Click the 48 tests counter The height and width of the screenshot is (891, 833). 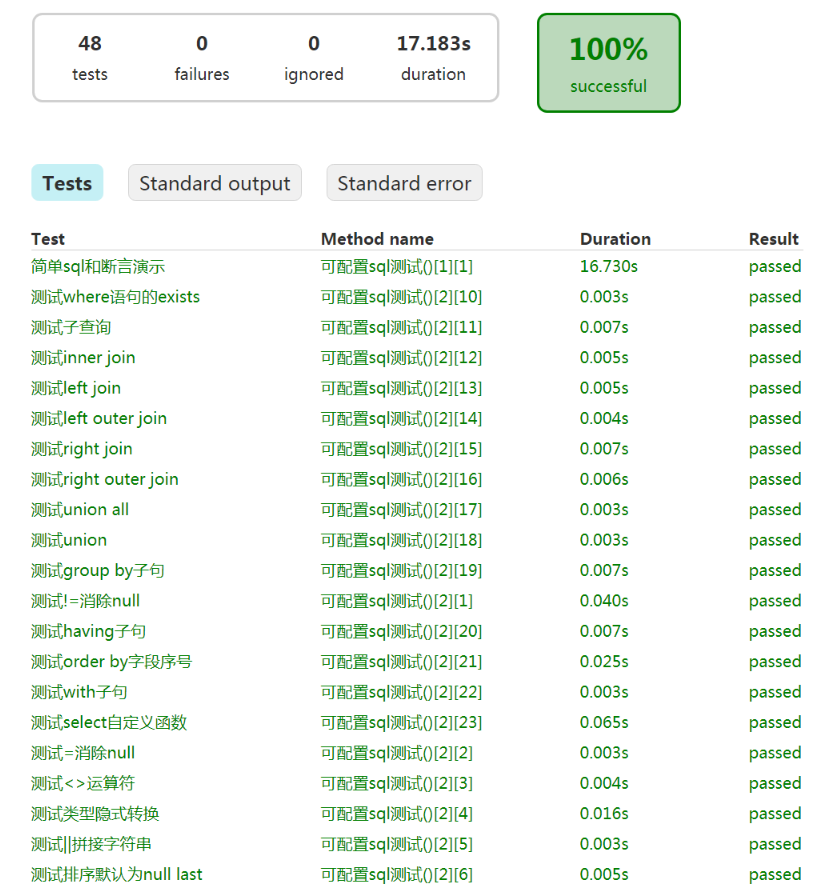tap(90, 58)
